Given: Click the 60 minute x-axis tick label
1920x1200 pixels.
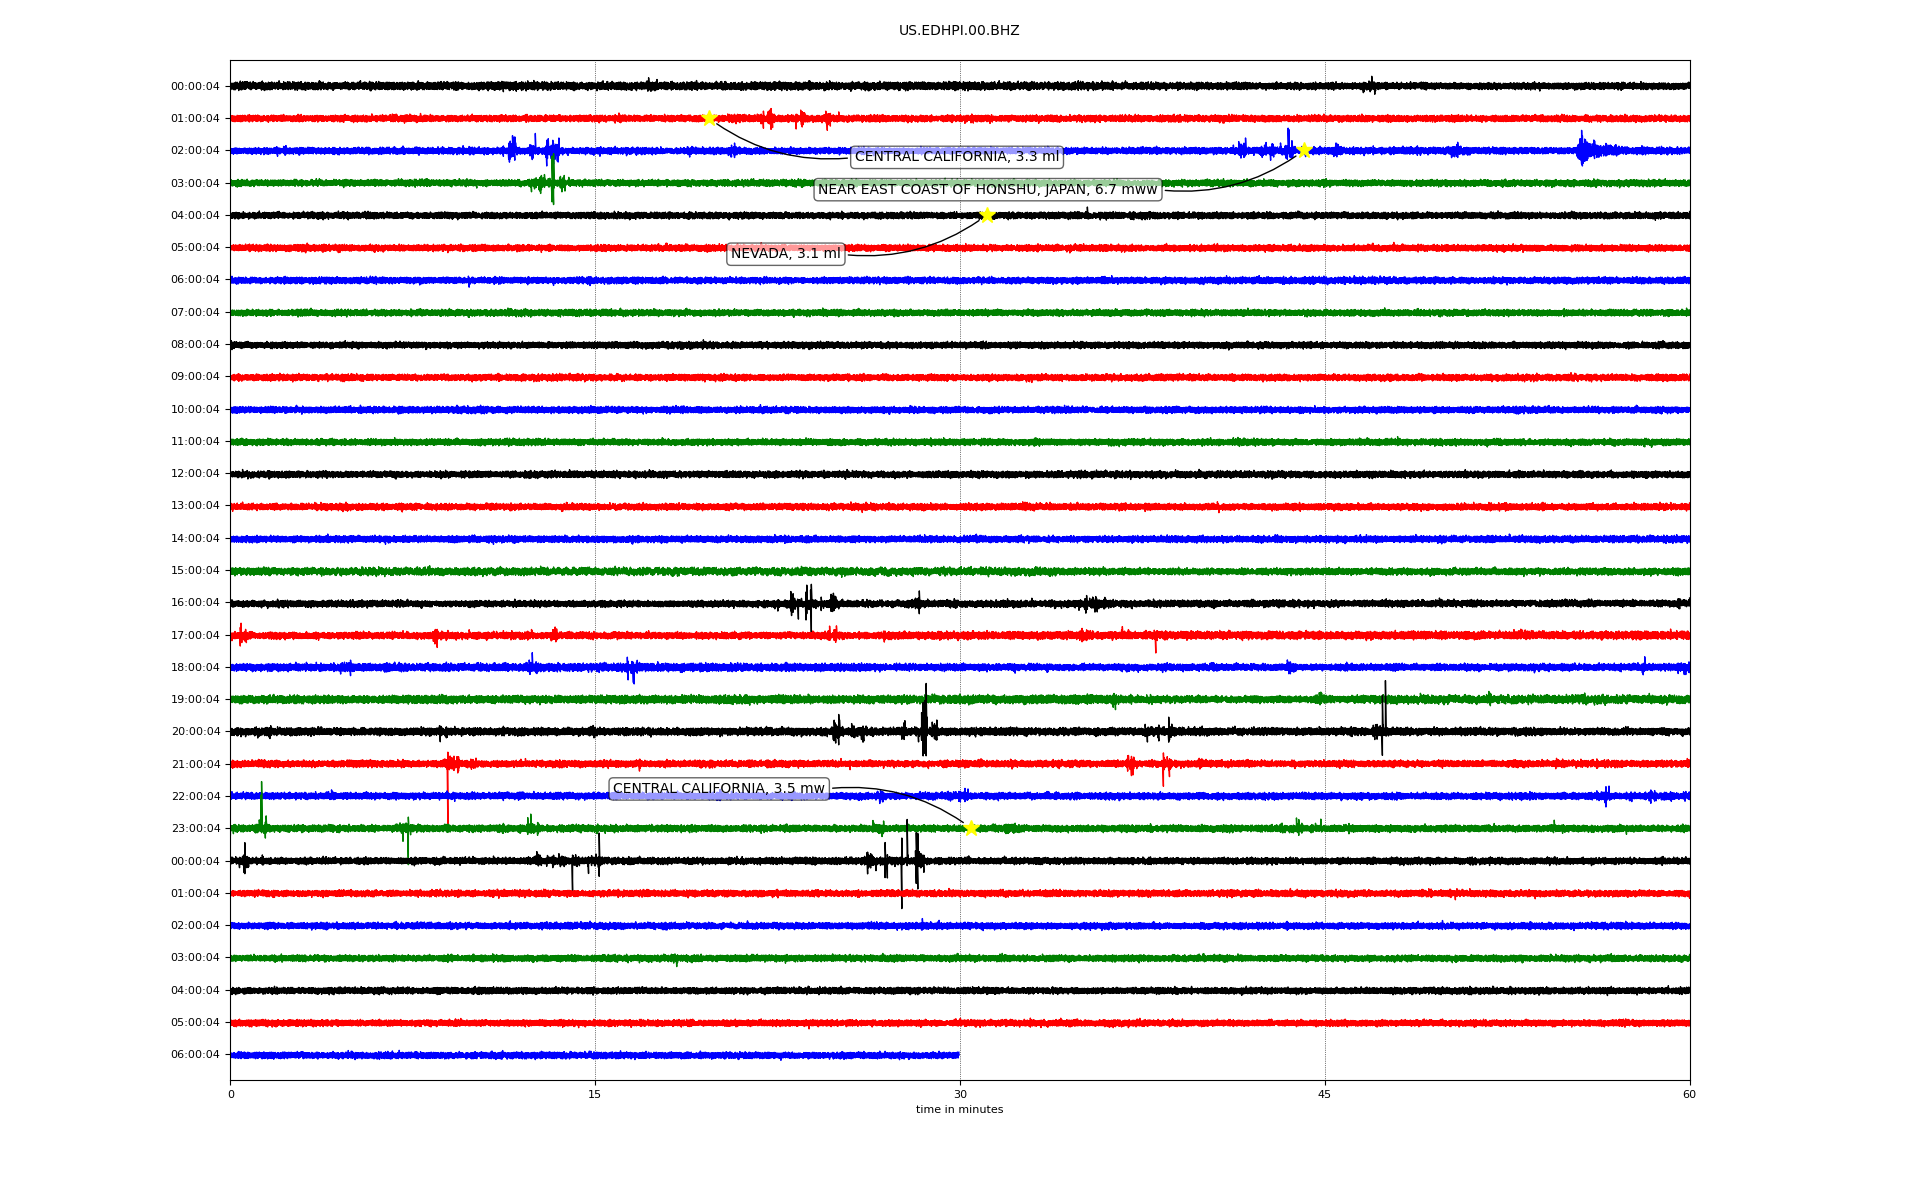Looking at the screenshot, I should [1689, 1094].
